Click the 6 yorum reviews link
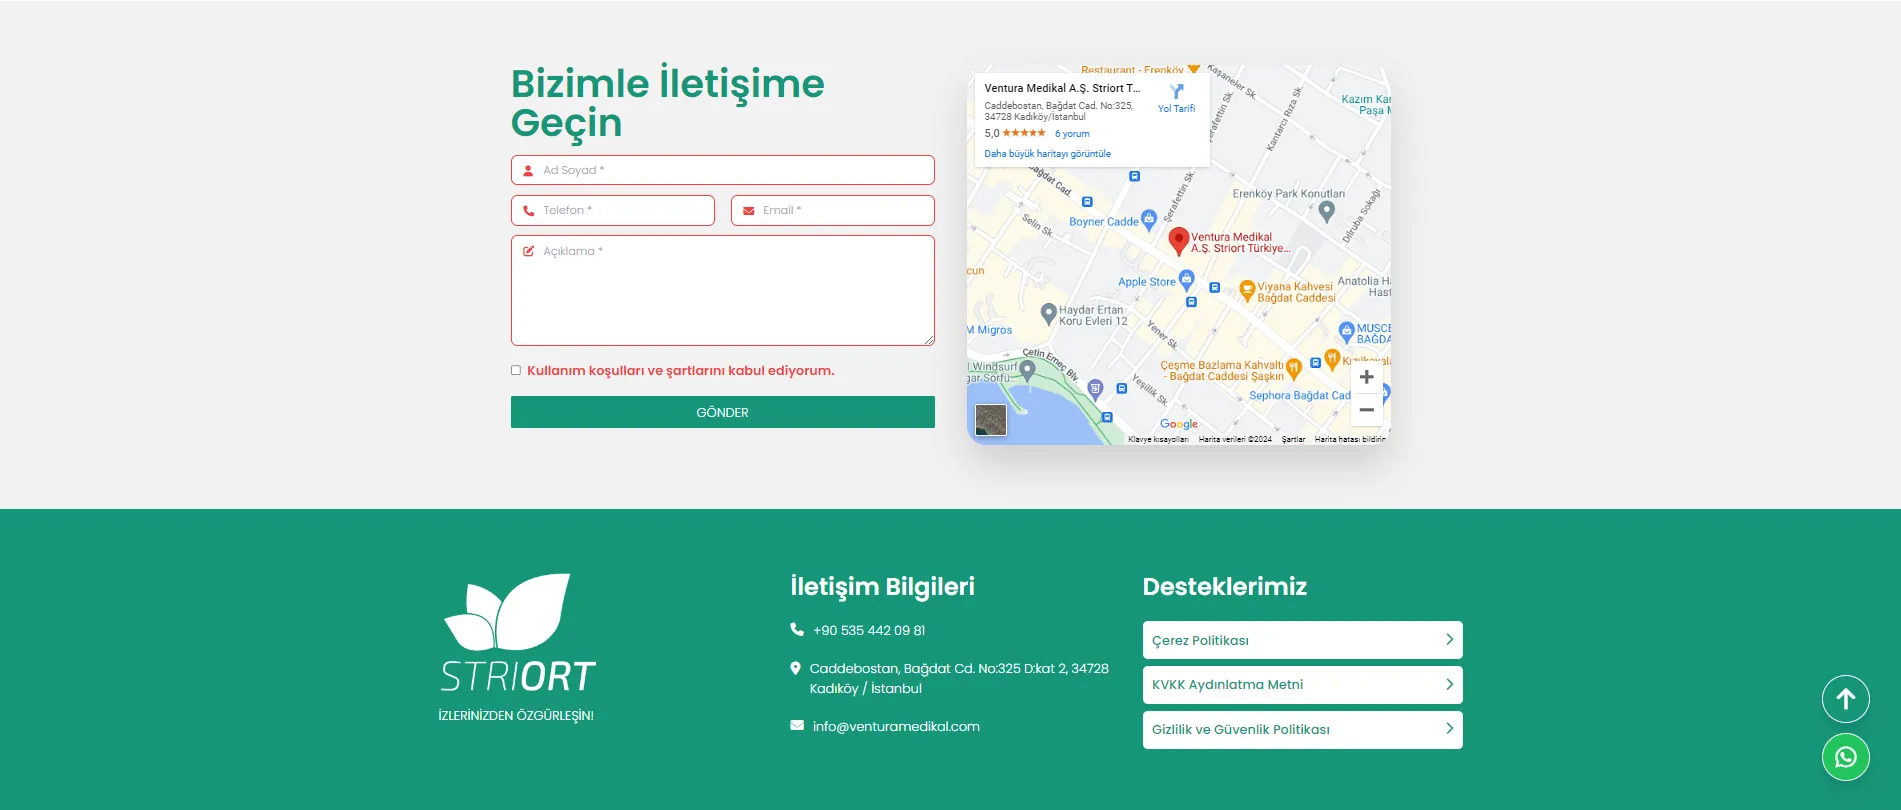Viewport: 1901px width, 810px height. 1072,134
